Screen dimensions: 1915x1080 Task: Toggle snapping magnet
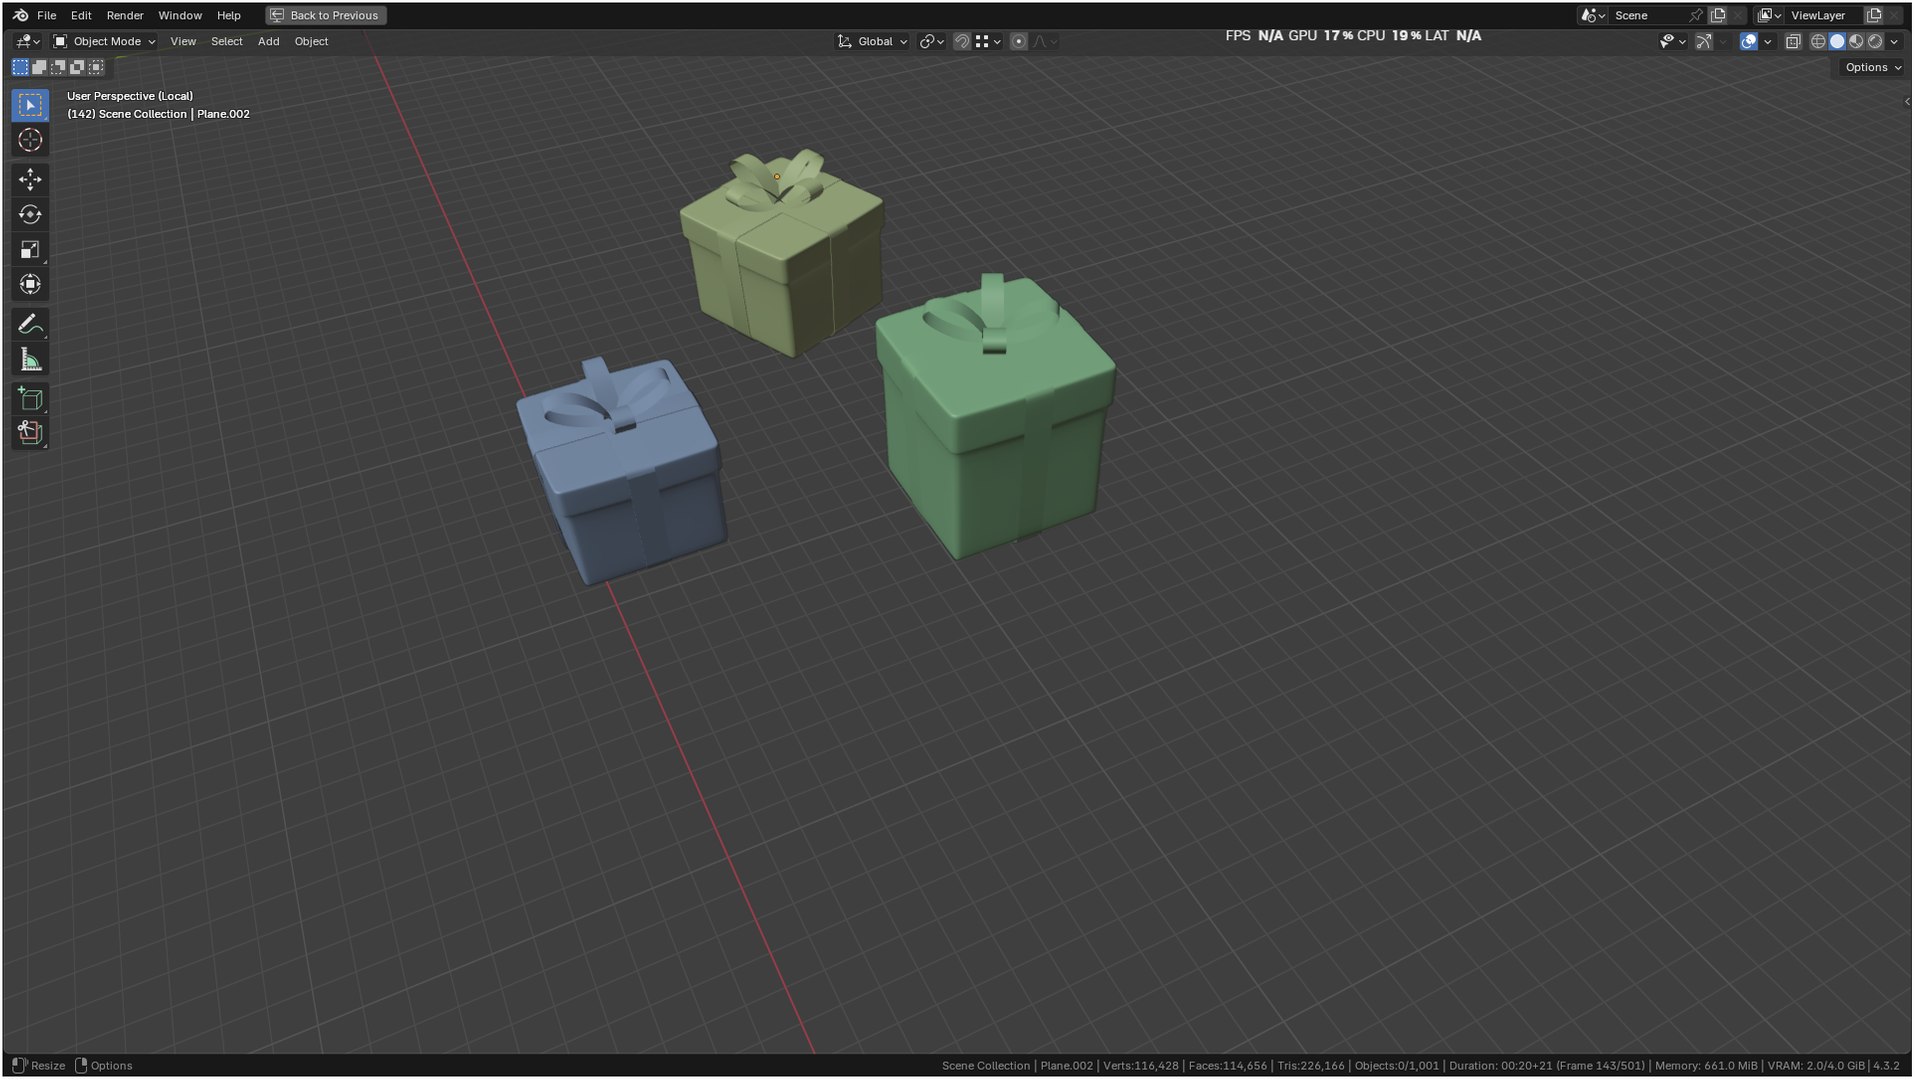coord(961,41)
